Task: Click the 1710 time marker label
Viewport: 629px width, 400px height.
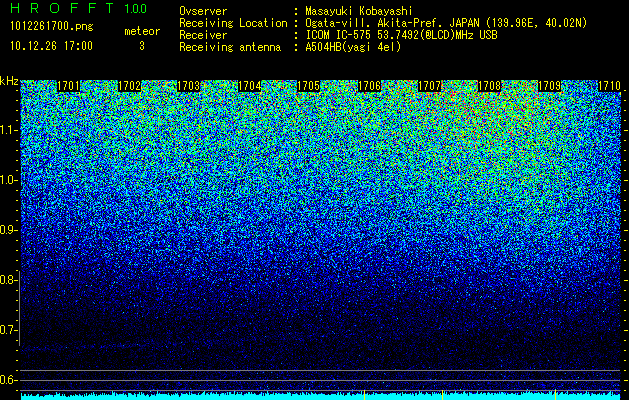Action: point(609,86)
